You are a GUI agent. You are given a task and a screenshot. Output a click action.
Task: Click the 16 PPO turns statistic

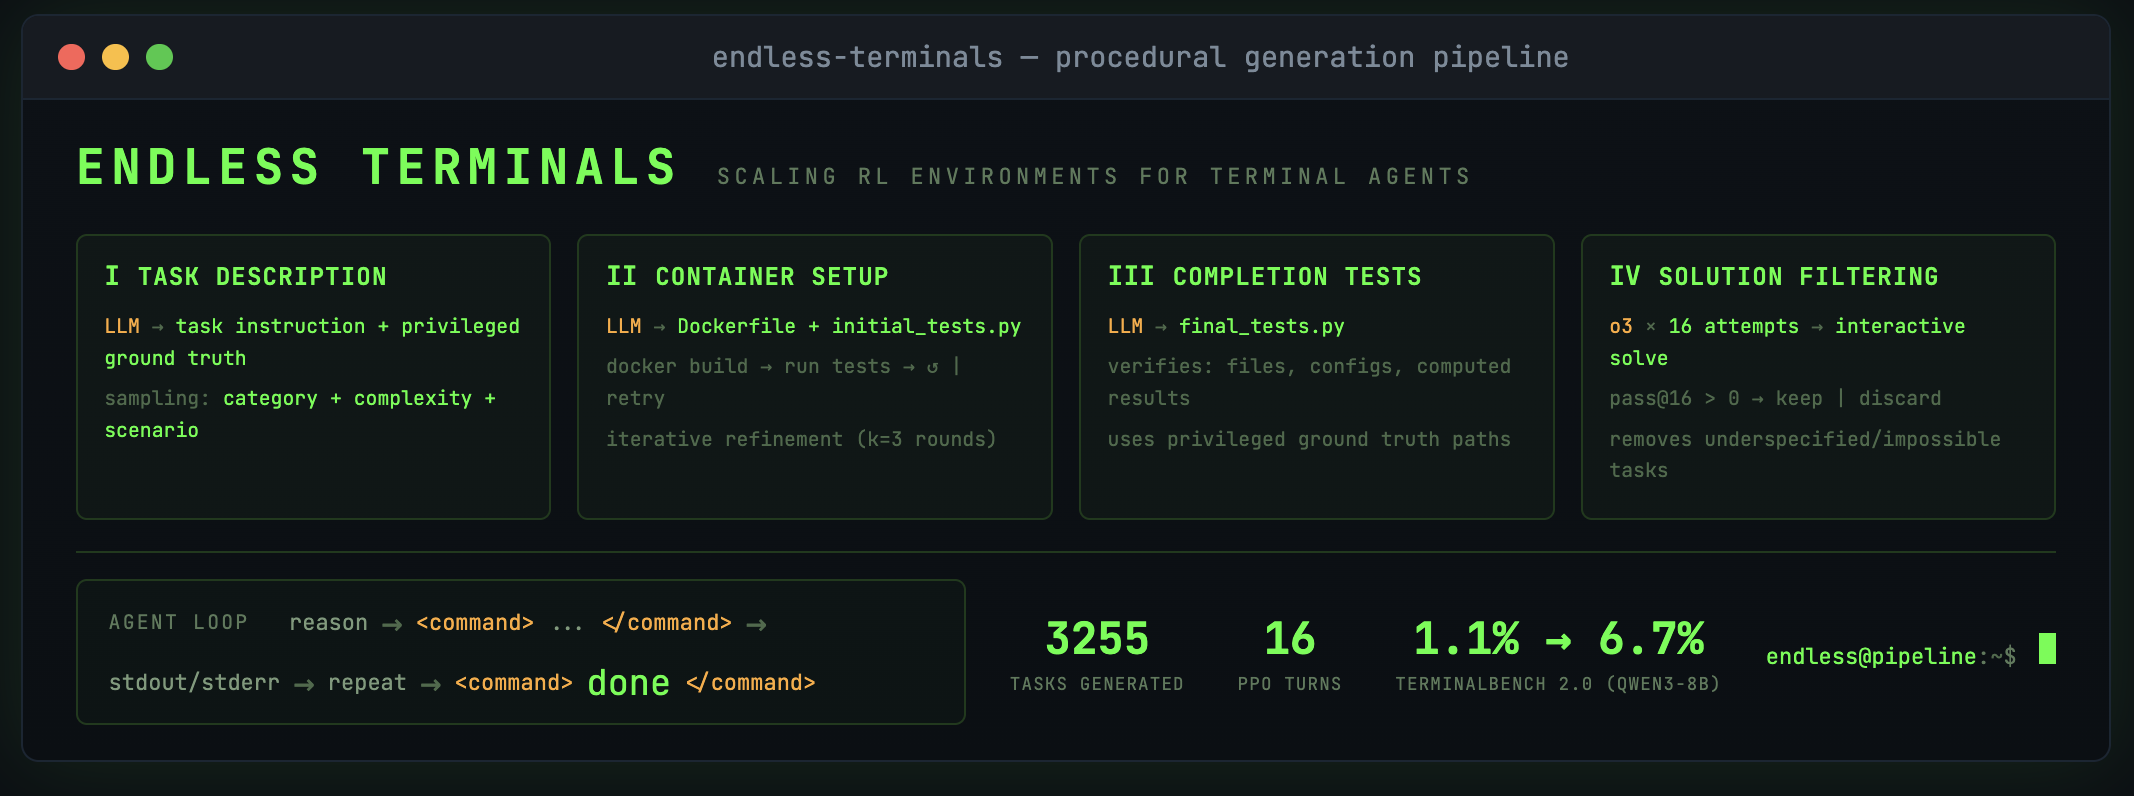click(1289, 640)
